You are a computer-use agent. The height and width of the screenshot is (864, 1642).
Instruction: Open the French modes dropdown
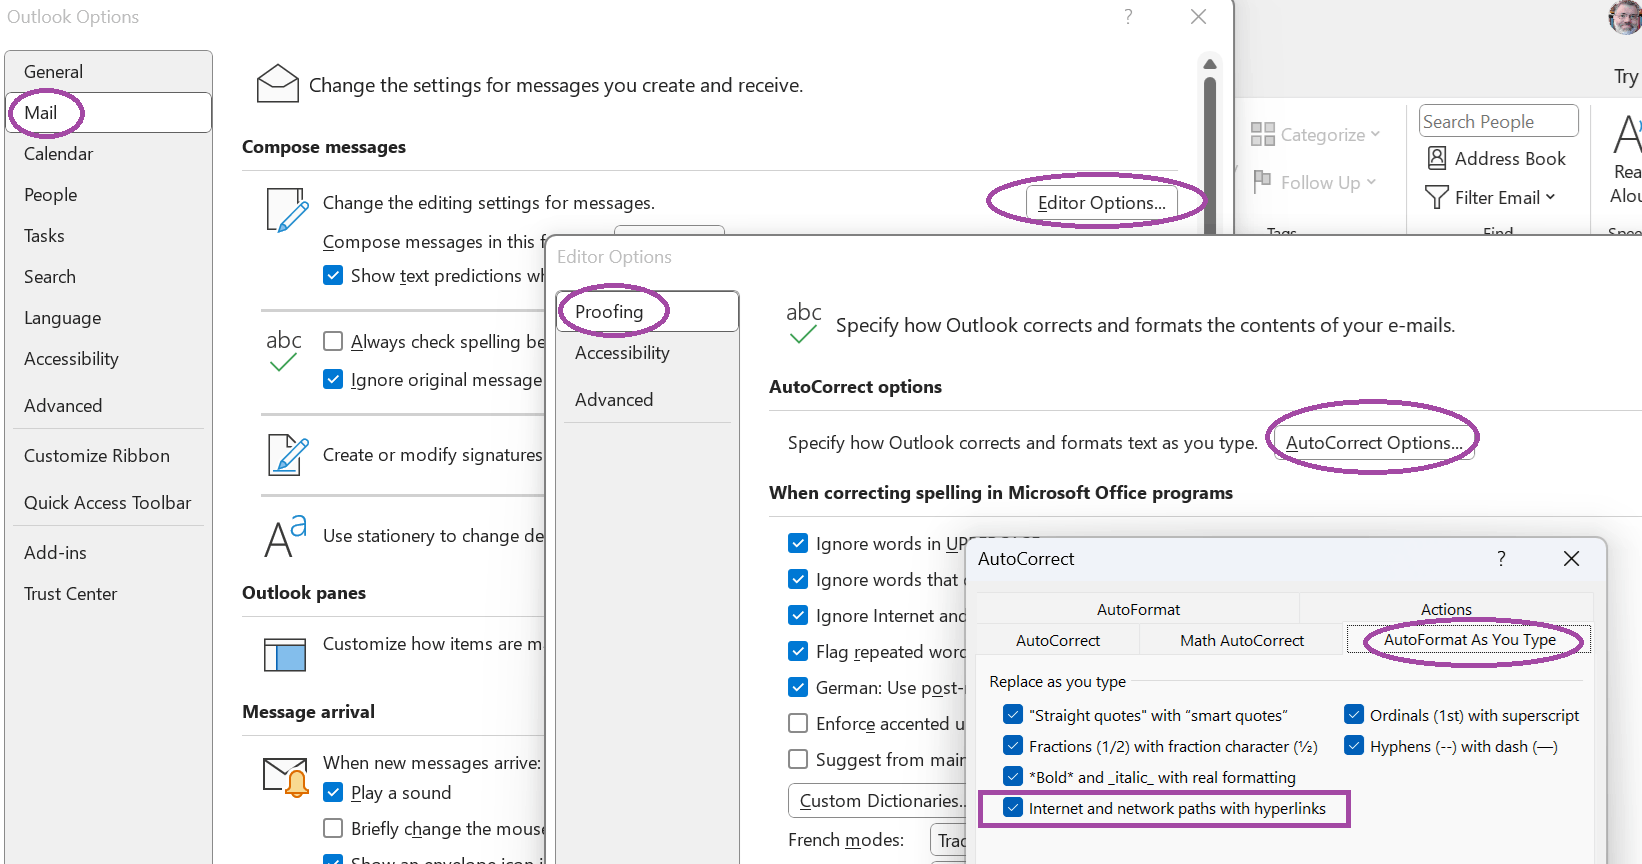[948, 840]
